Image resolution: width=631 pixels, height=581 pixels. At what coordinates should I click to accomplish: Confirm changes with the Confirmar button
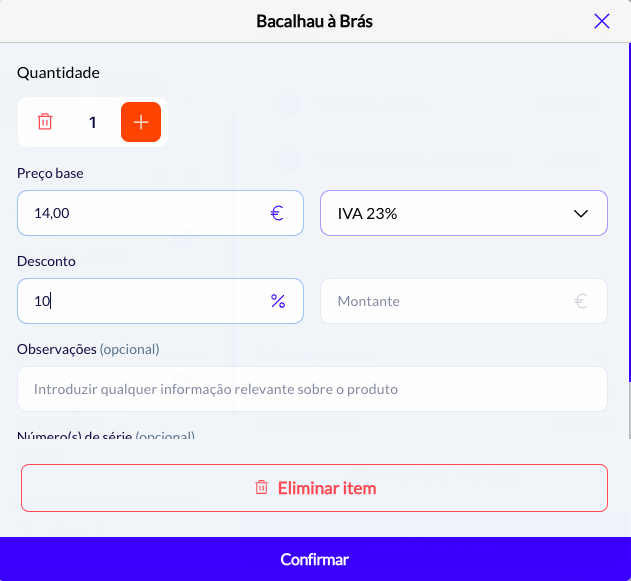pyautogui.click(x=315, y=559)
